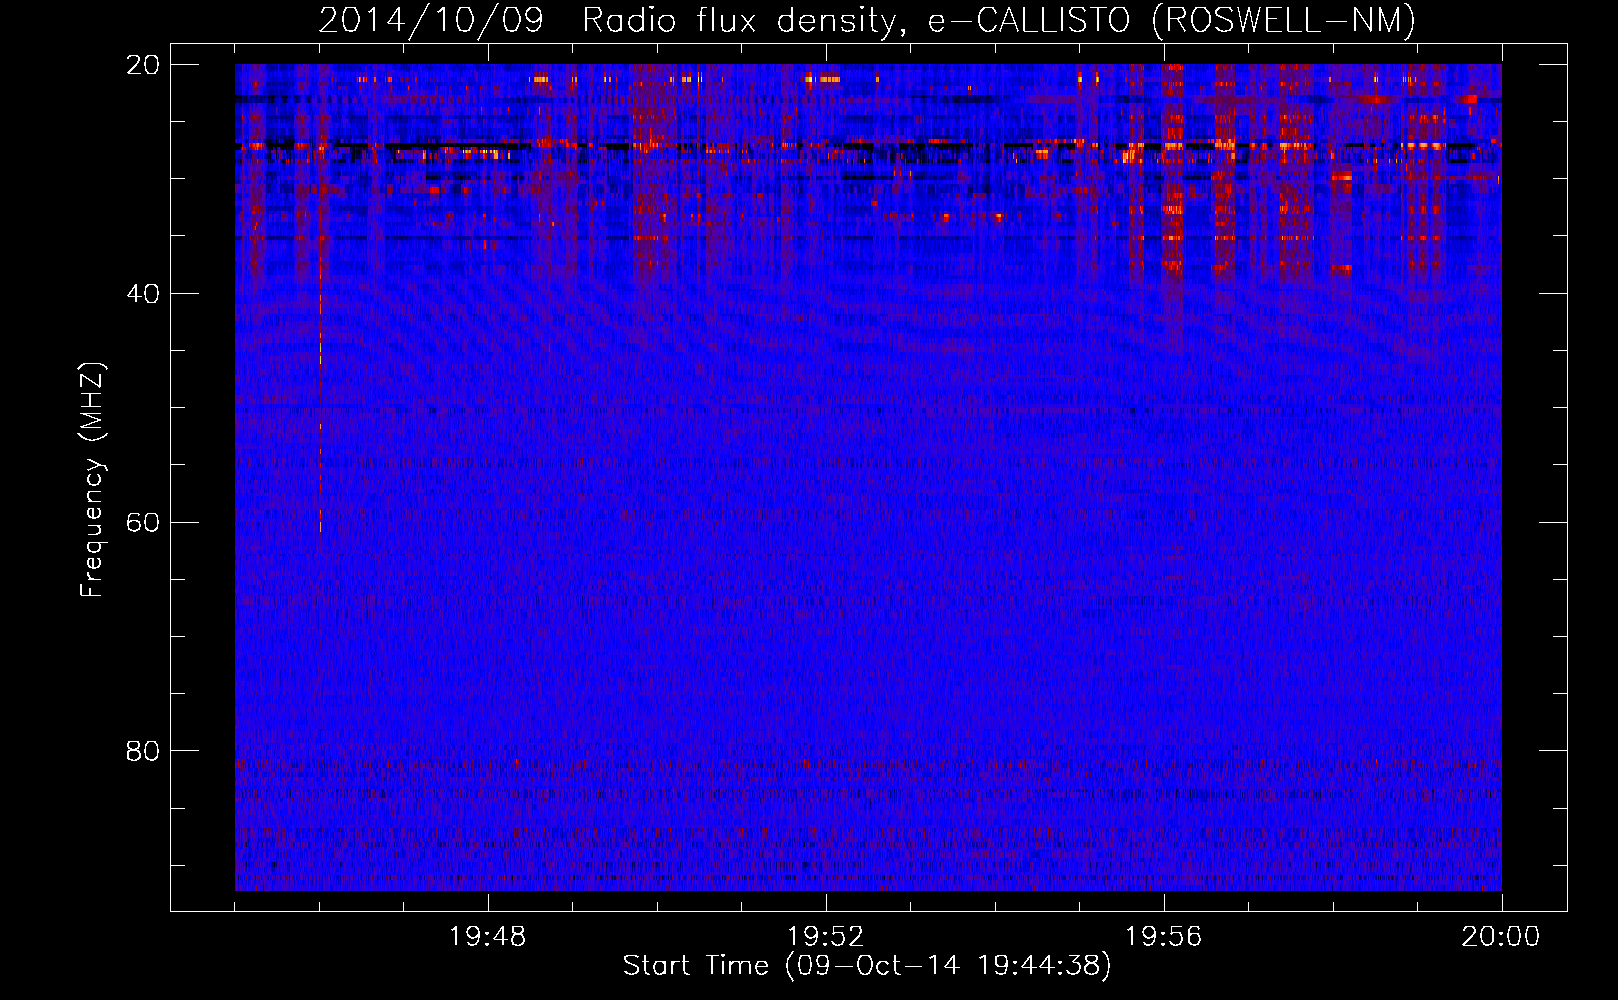Click the 19:52 time tick label

pos(825,937)
